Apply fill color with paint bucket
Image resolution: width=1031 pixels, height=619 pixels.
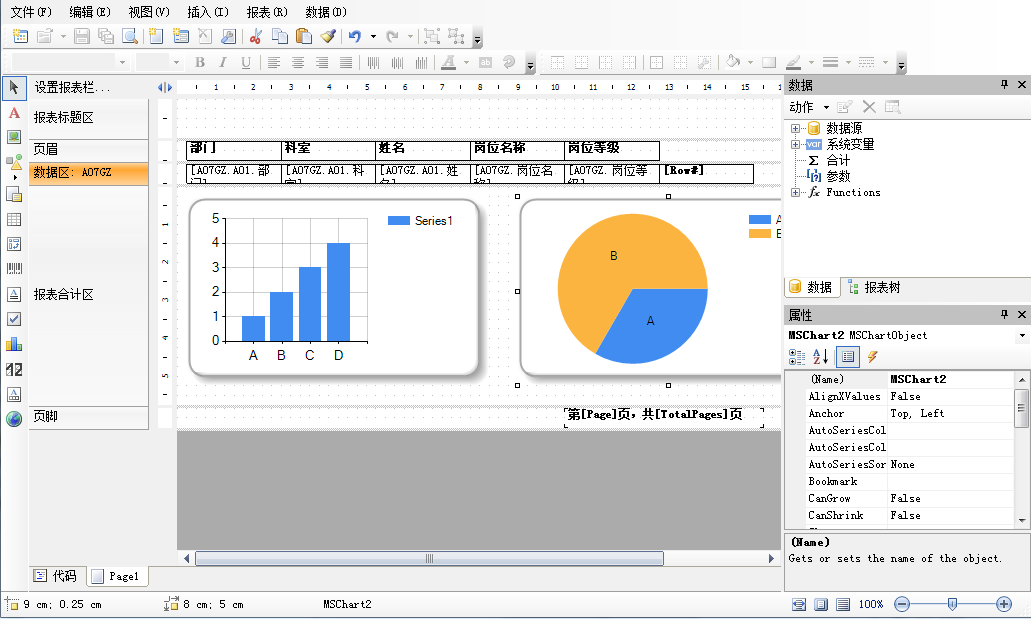[732, 62]
